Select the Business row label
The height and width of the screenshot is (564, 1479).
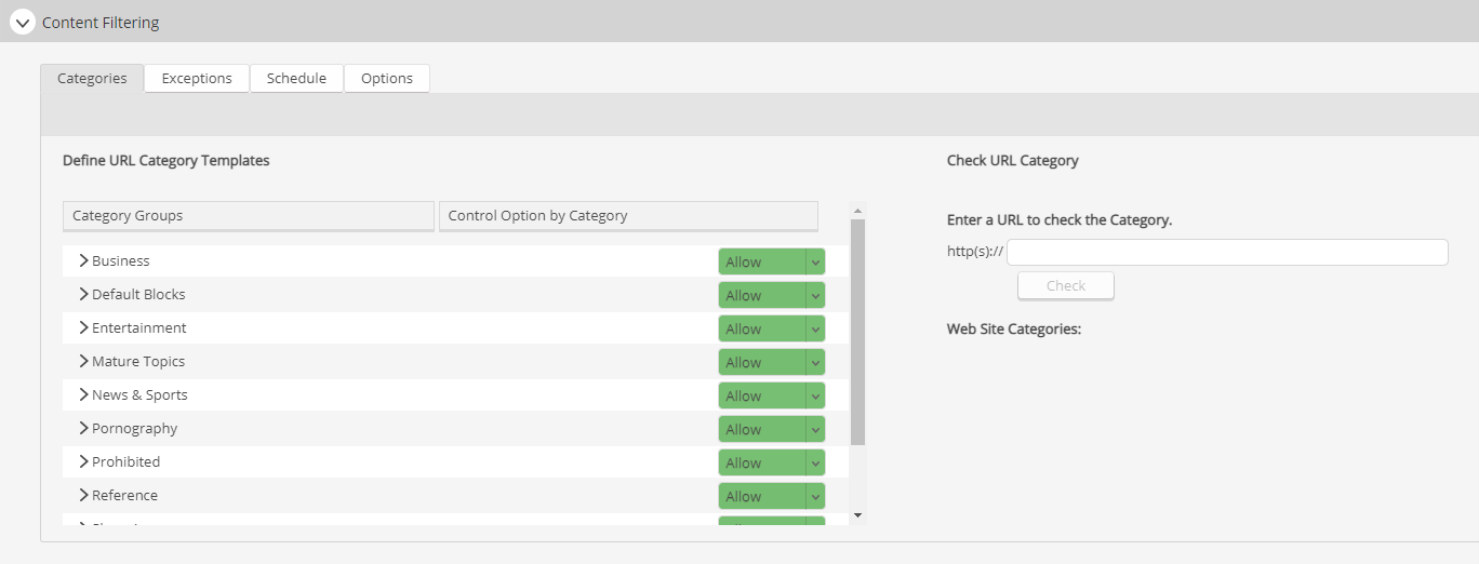[x=121, y=261]
